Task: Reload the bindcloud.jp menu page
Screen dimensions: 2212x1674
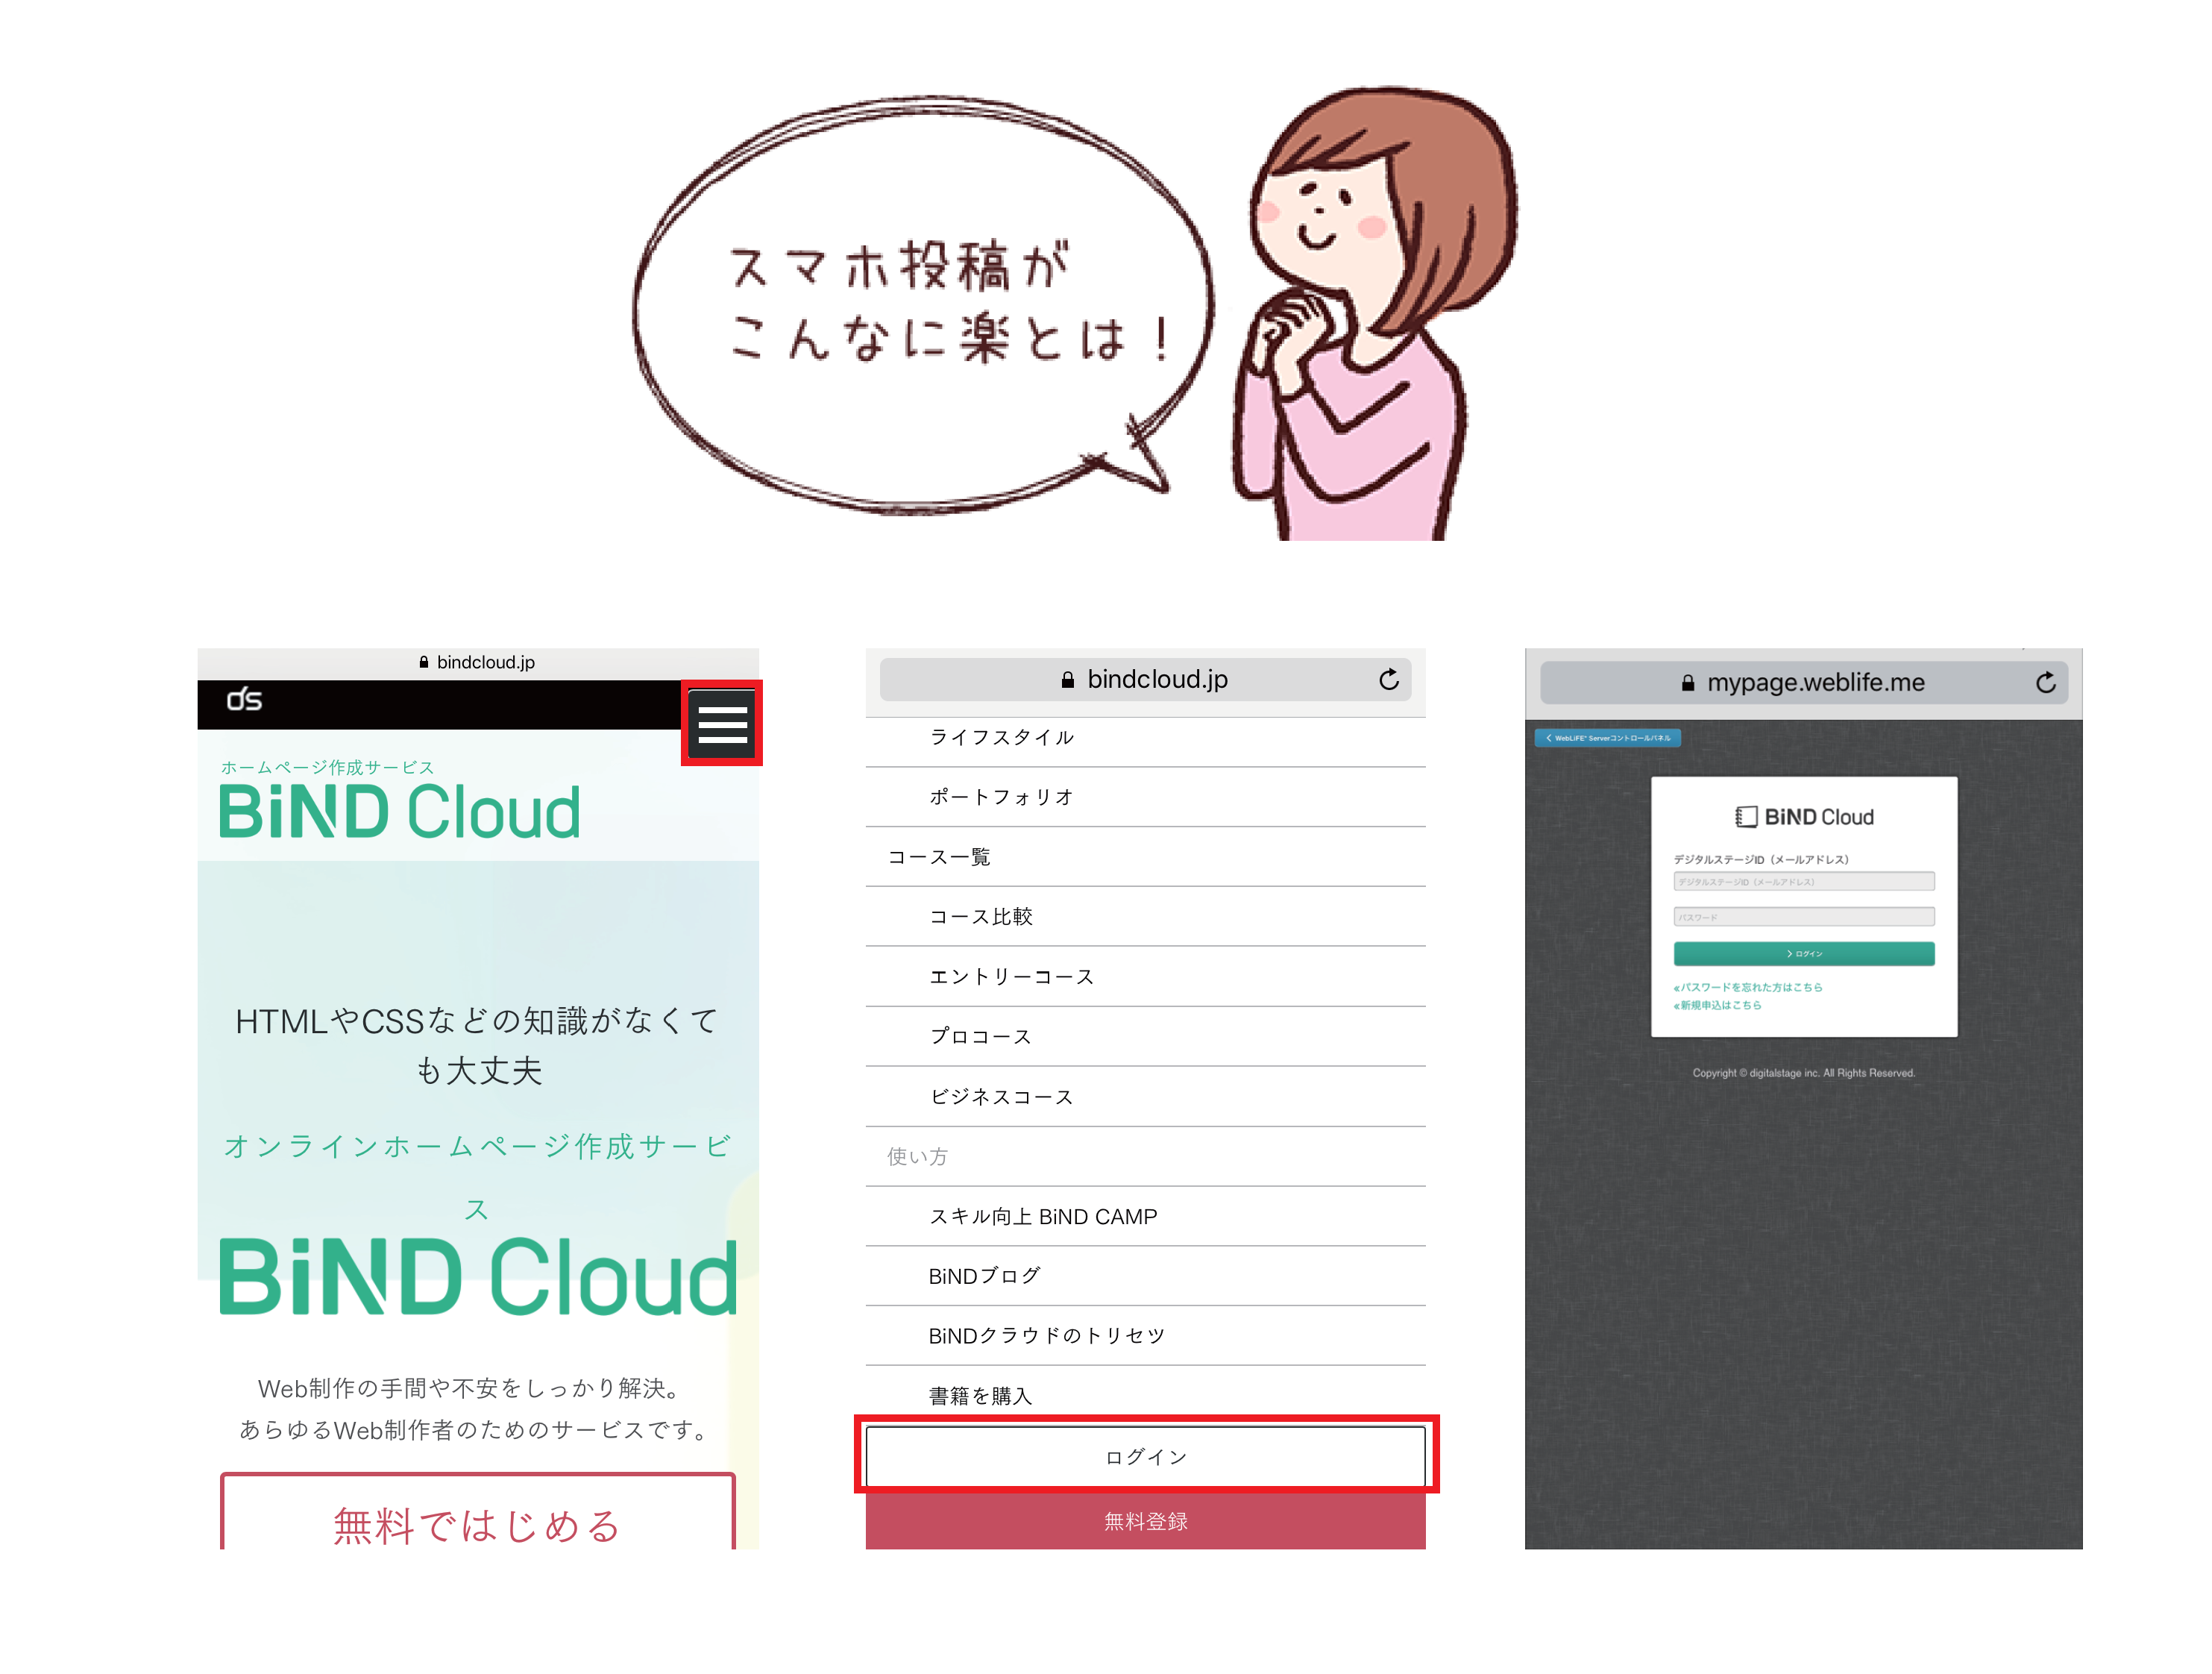Action: pos(1389,680)
